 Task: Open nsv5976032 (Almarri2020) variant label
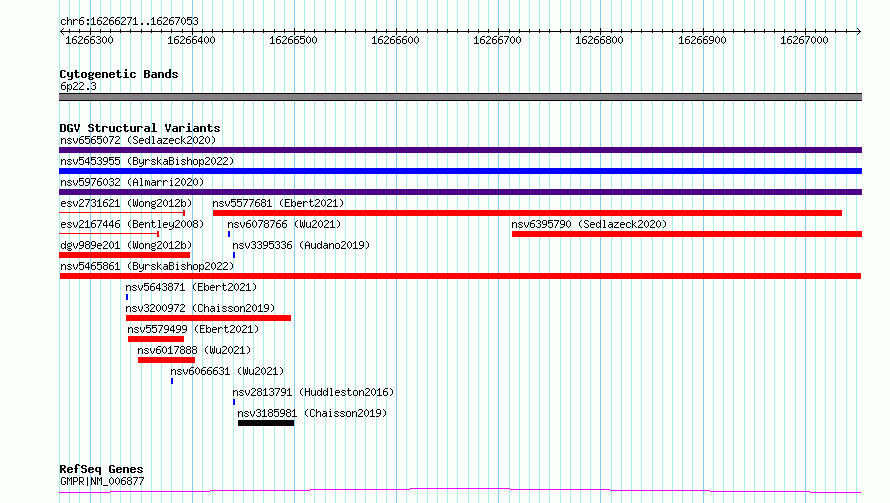(x=132, y=182)
